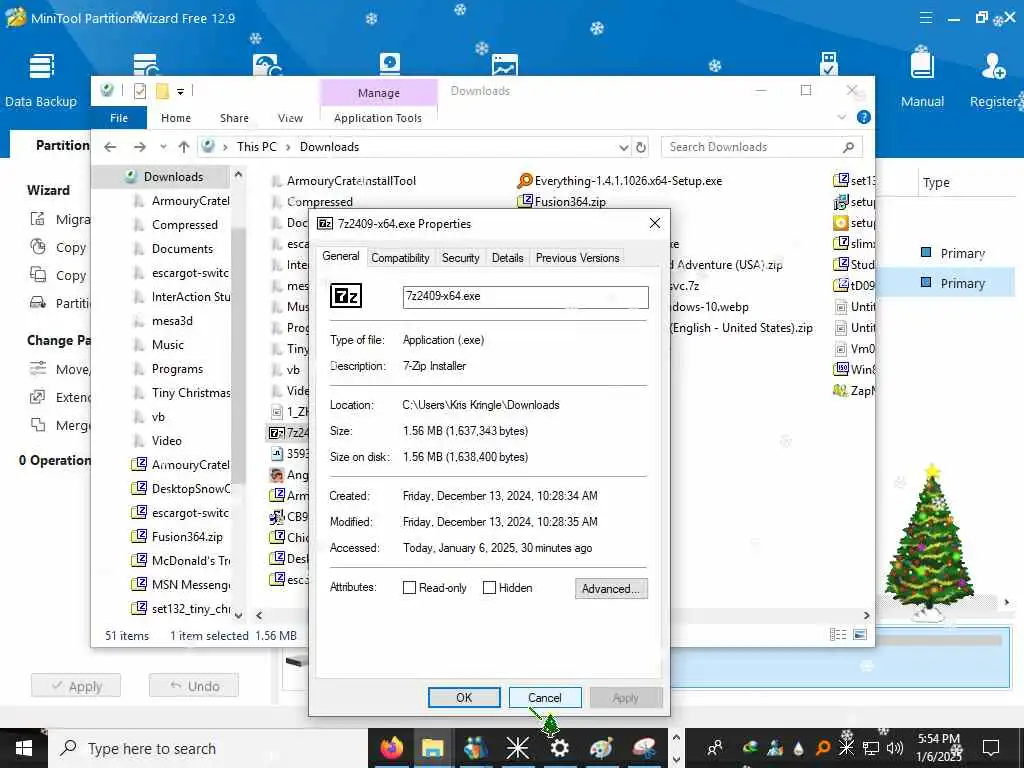Click the Everything search tray icon
This screenshot has height=768, width=1024.
tap(824, 748)
